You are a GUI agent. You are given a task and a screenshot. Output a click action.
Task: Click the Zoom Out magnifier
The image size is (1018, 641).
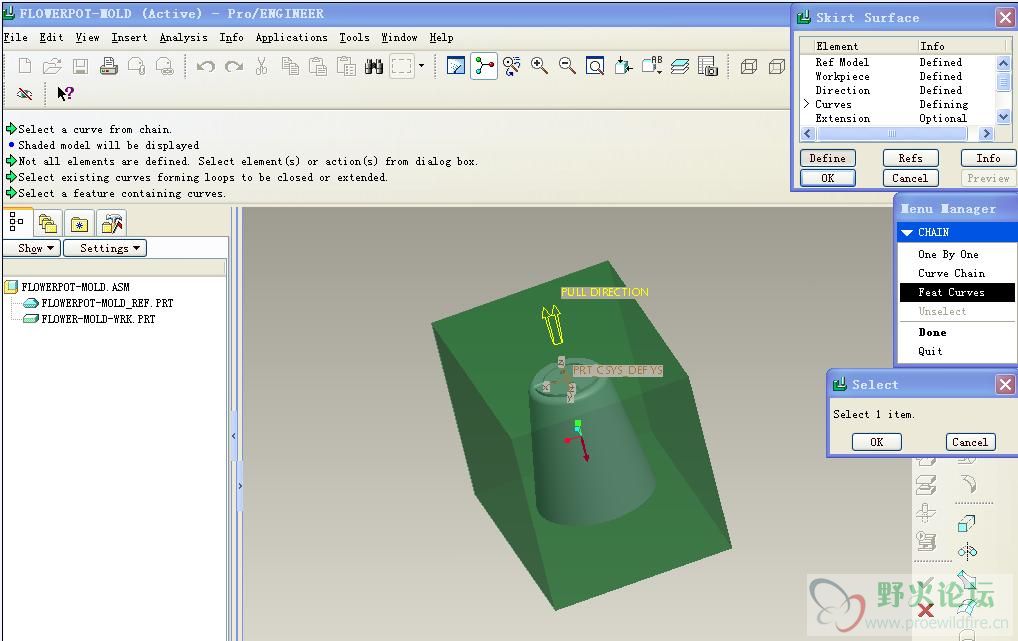pyautogui.click(x=567, y=66)
